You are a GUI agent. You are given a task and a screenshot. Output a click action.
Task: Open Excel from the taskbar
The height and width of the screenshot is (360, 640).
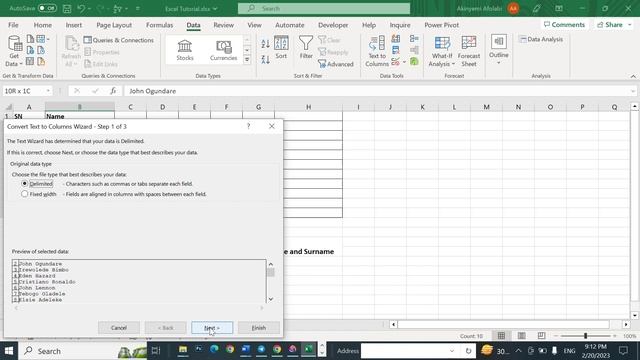click(x=309, y=349)
